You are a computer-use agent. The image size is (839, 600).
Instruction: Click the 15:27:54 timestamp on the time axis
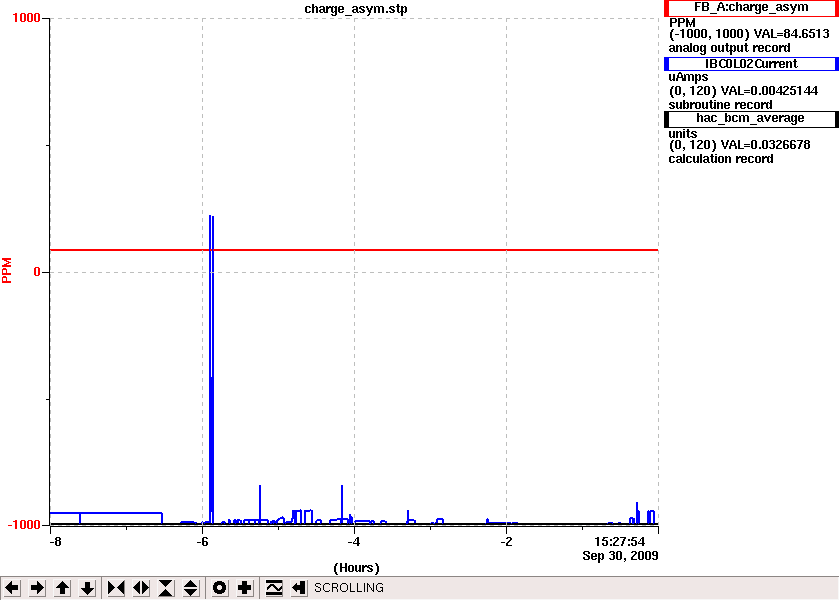tap(619, 542)
